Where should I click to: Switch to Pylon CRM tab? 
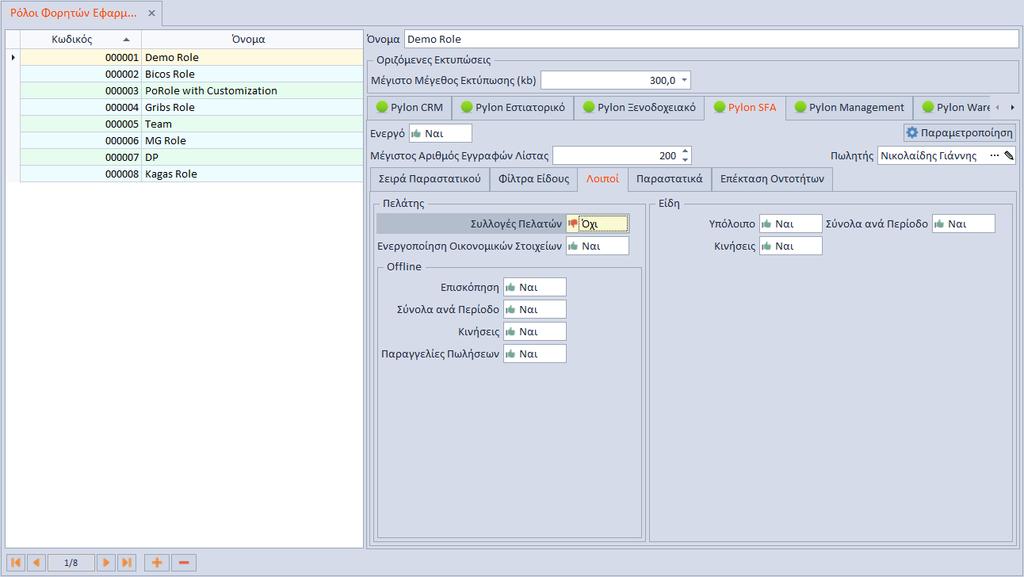click(409, 107)
